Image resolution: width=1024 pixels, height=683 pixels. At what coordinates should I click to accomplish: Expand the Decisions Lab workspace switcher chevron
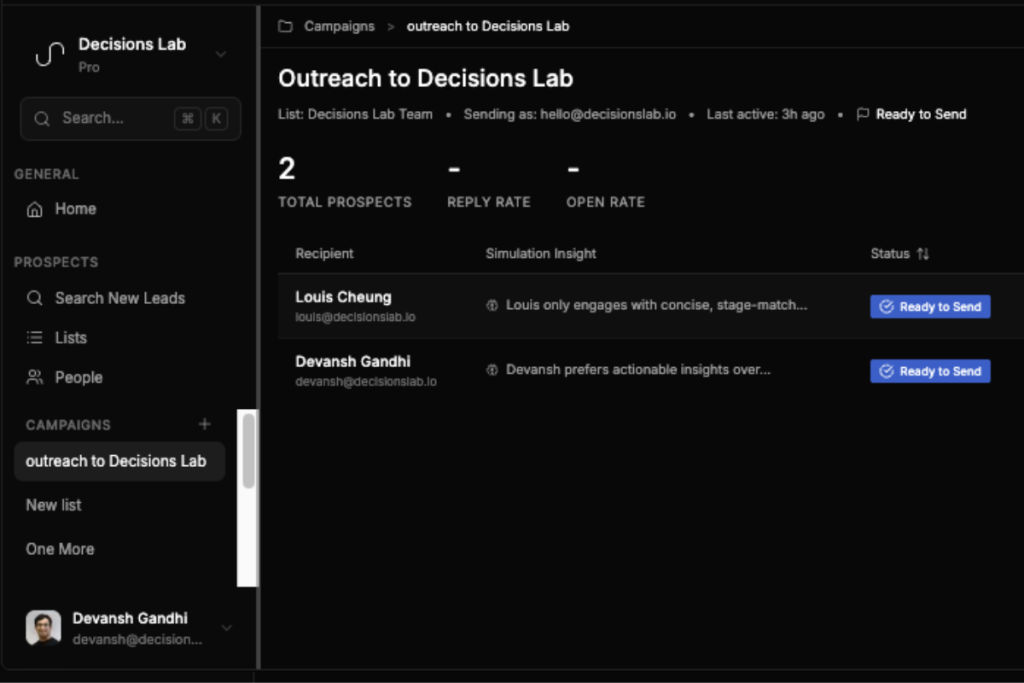tap(221, 54)
